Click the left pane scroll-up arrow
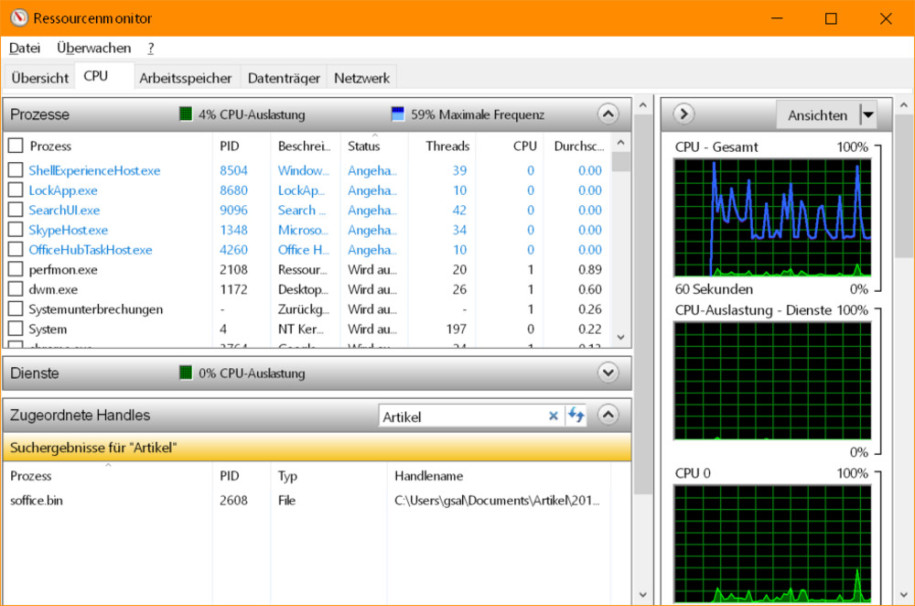 642,106
